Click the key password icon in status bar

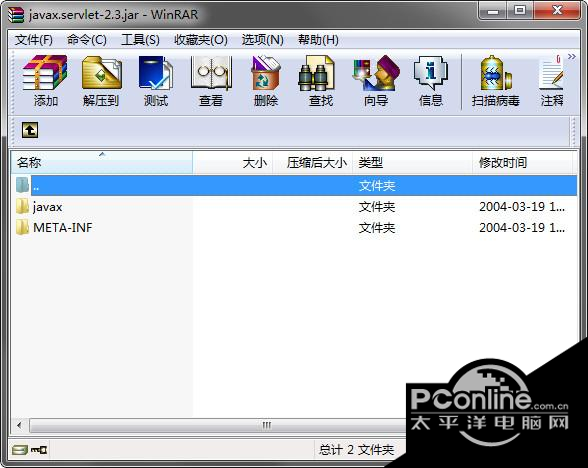pyautogui.click(x=39, y=449)
